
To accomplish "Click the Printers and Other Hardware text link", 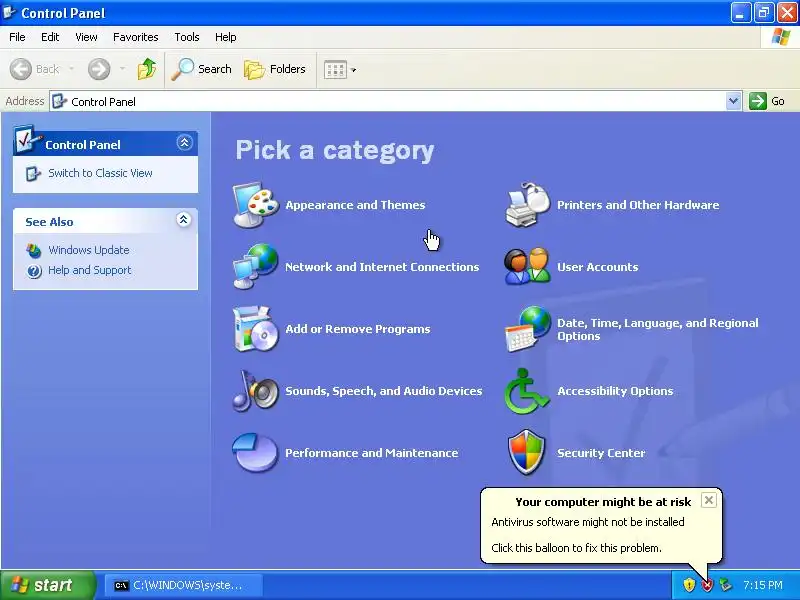I will tap(638, 205).
